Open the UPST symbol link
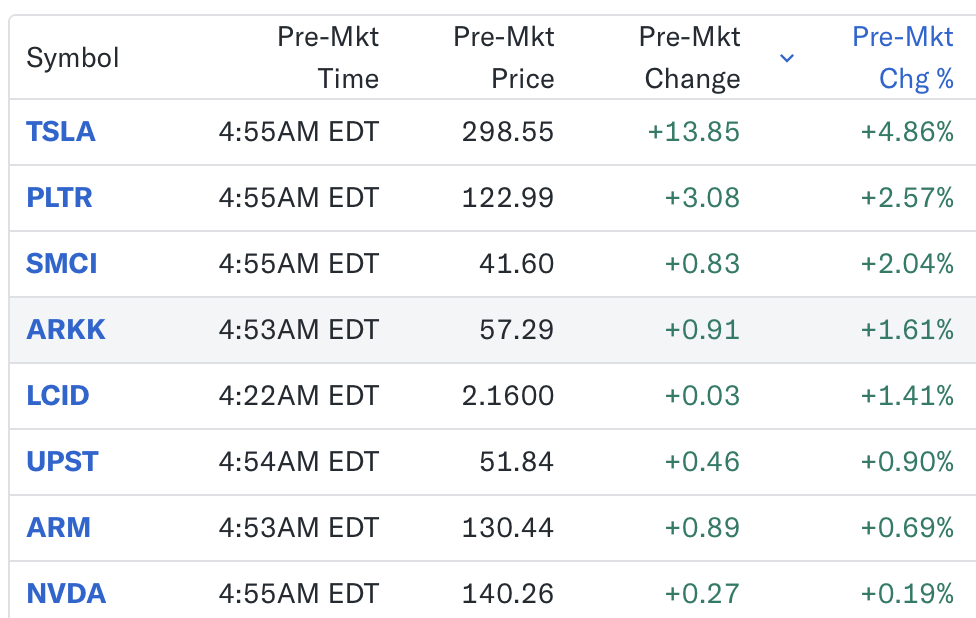The width and height of the screenshot is (976, 618). [62, 462]
